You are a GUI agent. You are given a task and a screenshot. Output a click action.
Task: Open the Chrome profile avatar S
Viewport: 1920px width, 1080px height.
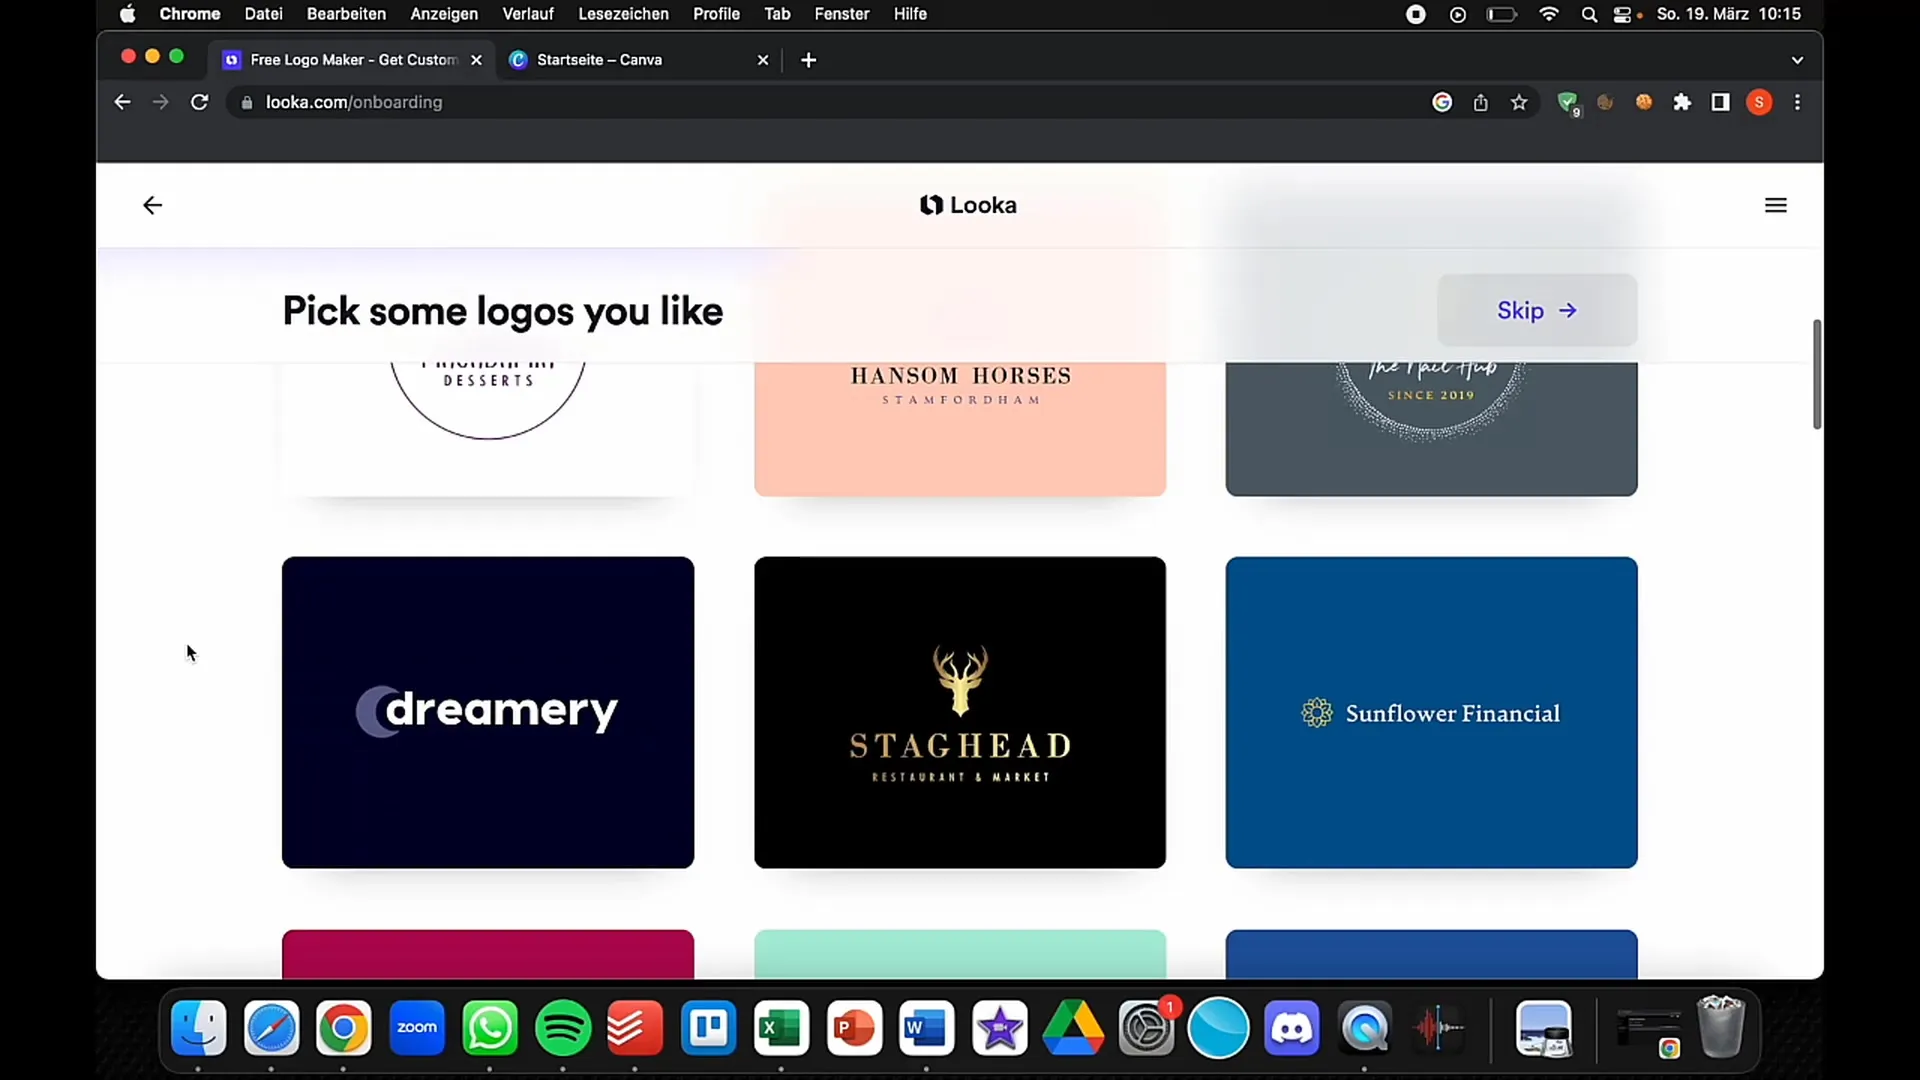pos(1759,102)
